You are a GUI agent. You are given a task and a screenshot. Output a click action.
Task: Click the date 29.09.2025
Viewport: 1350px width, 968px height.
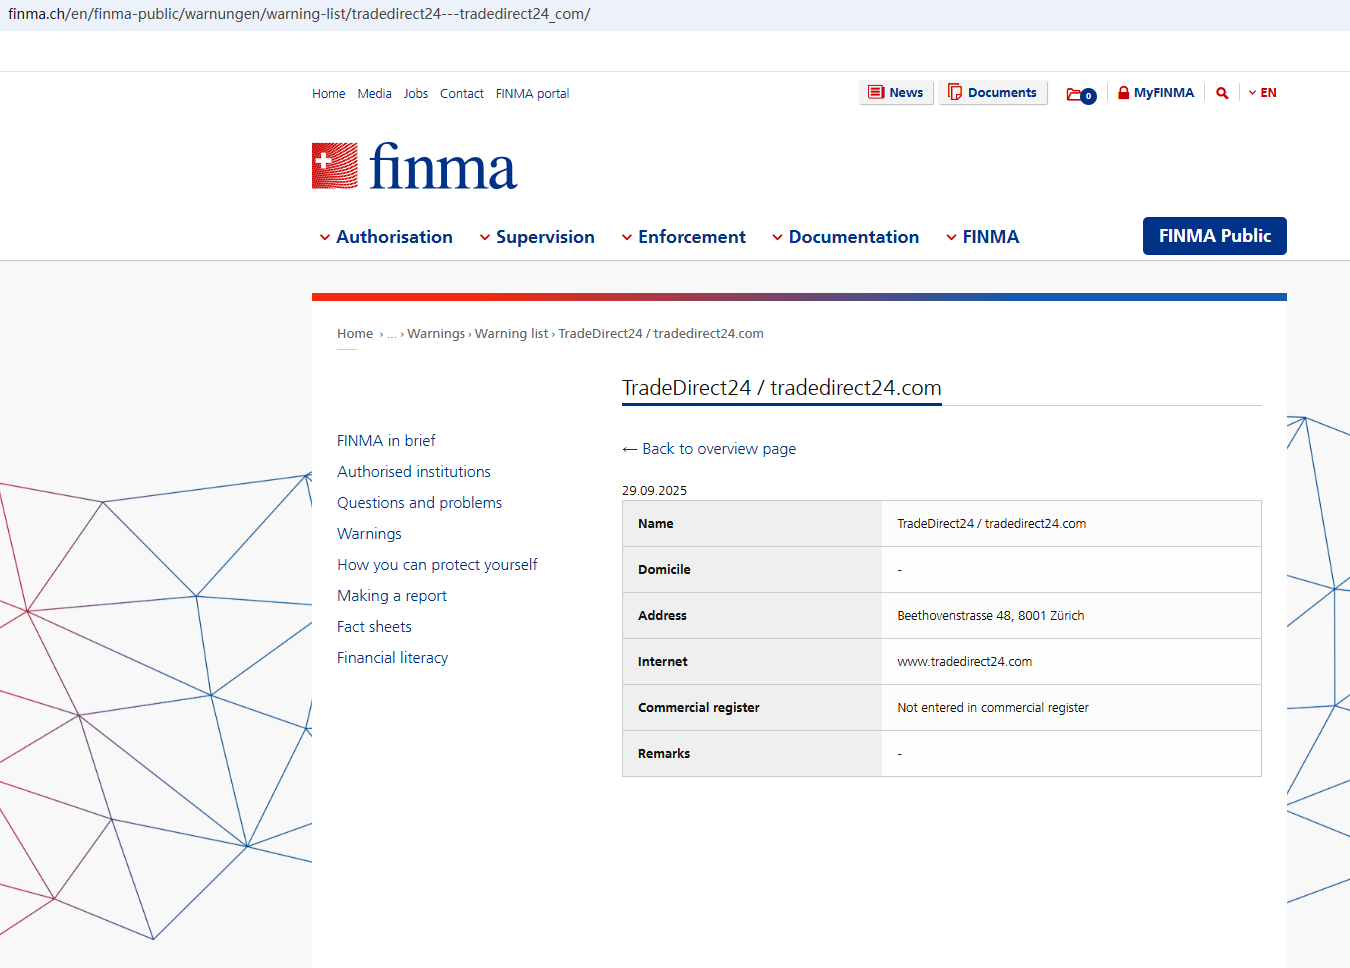pyautogui.click(x=654, y=491)
